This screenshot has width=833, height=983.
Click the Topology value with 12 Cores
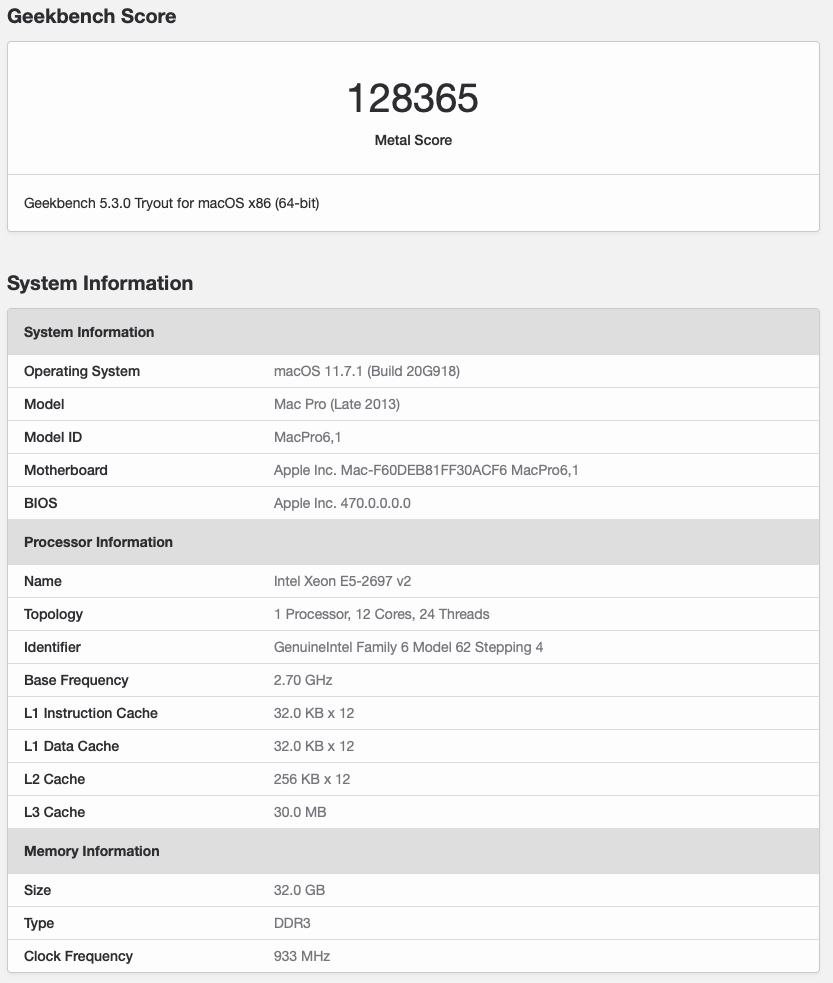382,614
